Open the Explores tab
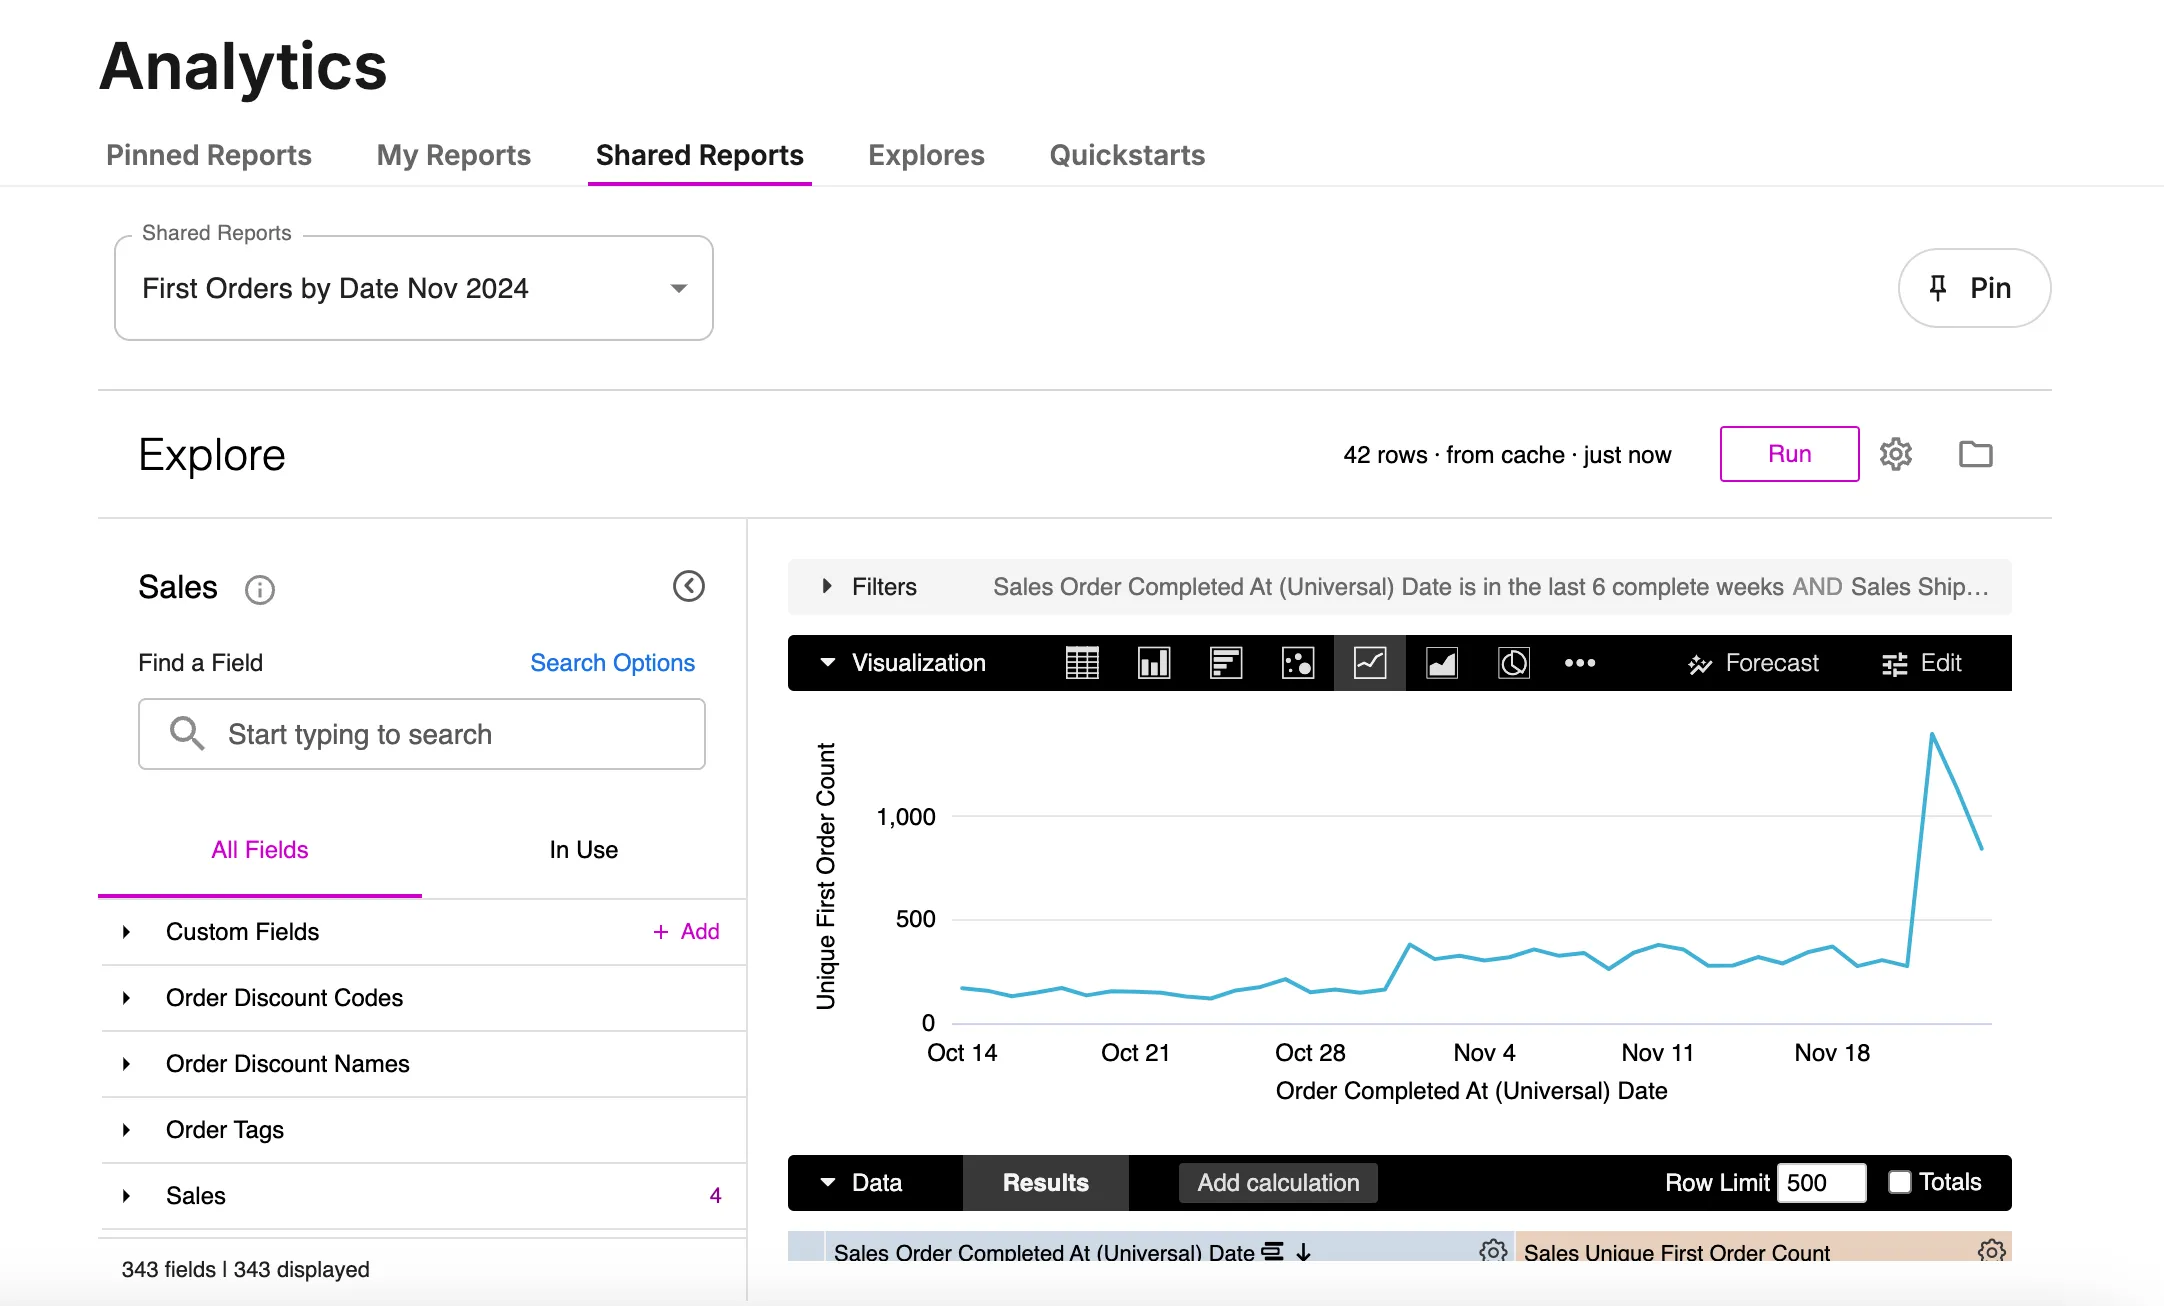The image size is (2164, 1306). pos(926,155)
